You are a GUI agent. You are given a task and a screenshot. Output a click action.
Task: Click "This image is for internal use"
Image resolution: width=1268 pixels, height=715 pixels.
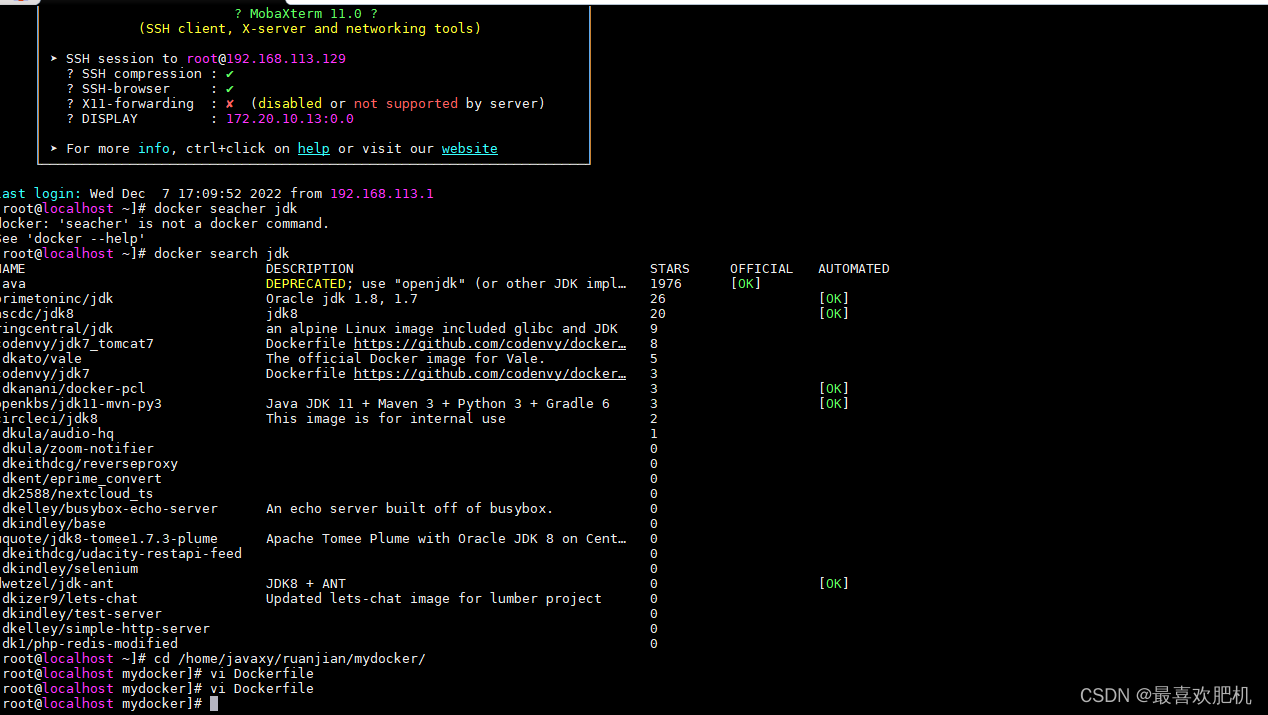point(386,418)
